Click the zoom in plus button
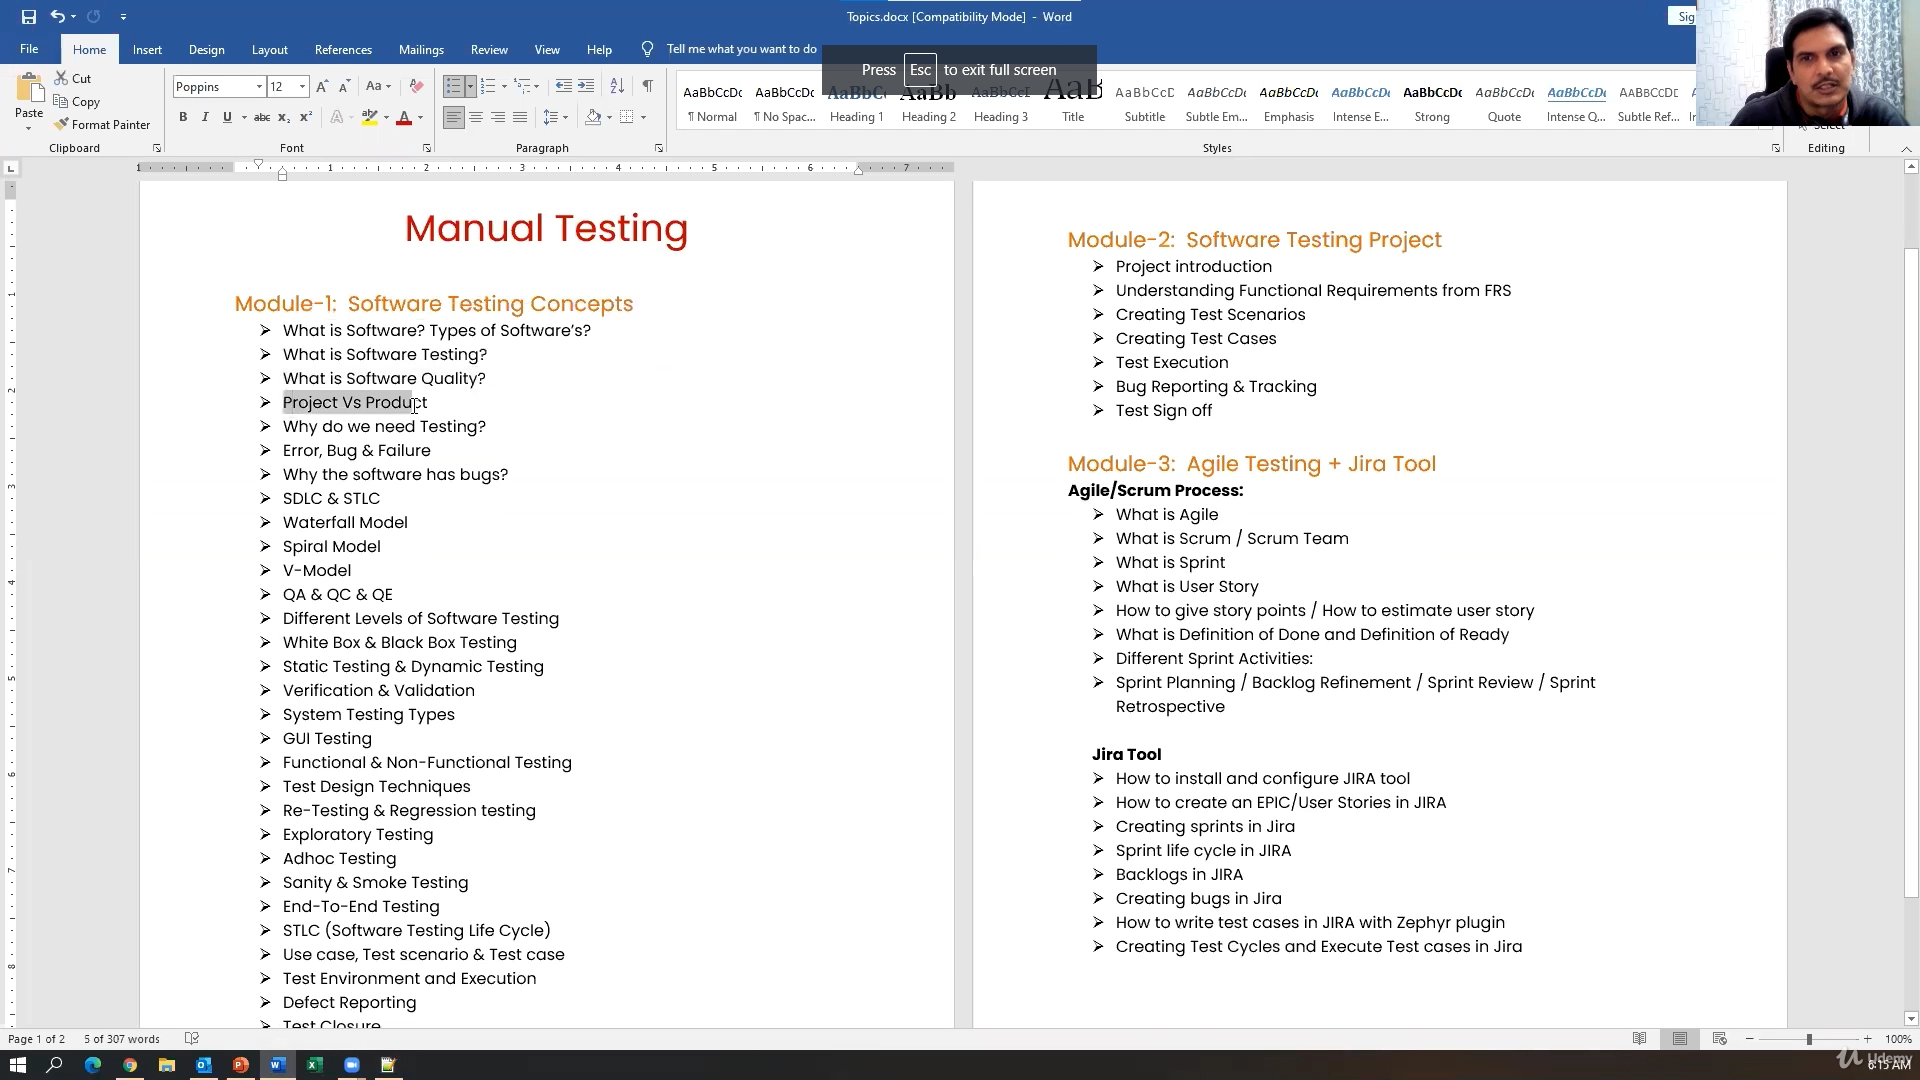Image resolution: width=1920 pixels, height=1080 pixels. 1868,1039
